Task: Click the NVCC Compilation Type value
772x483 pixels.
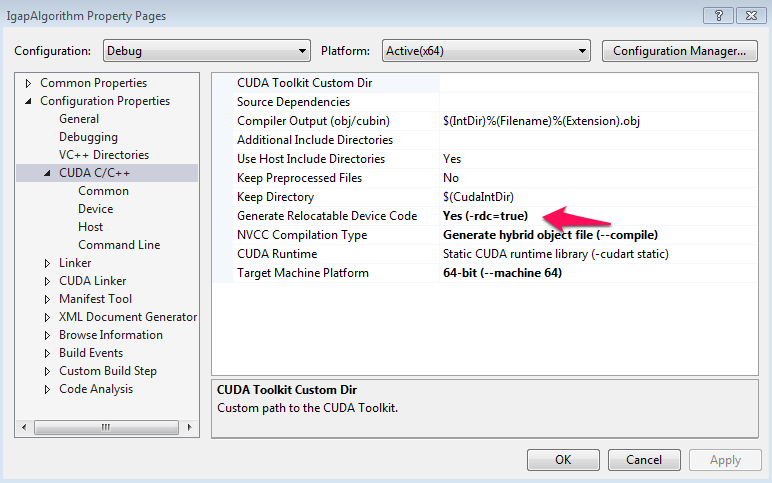Action: click(550, 235)
